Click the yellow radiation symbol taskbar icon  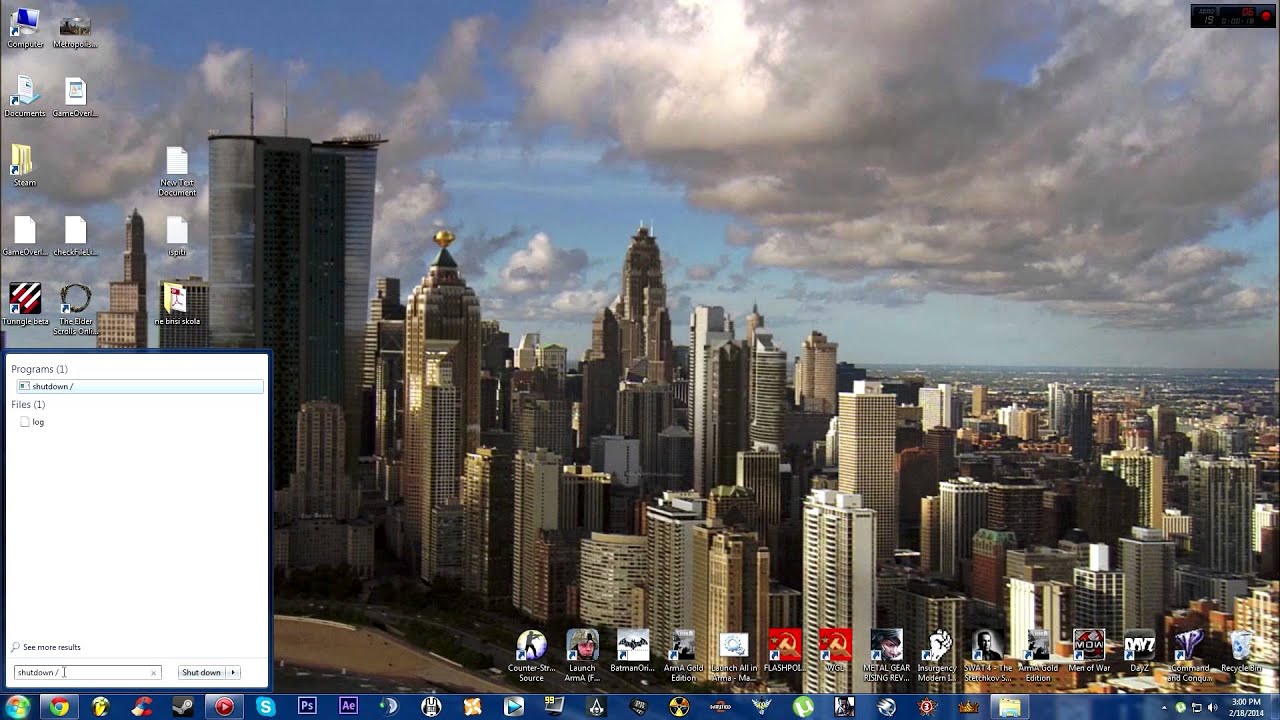[x=679, y=707]
